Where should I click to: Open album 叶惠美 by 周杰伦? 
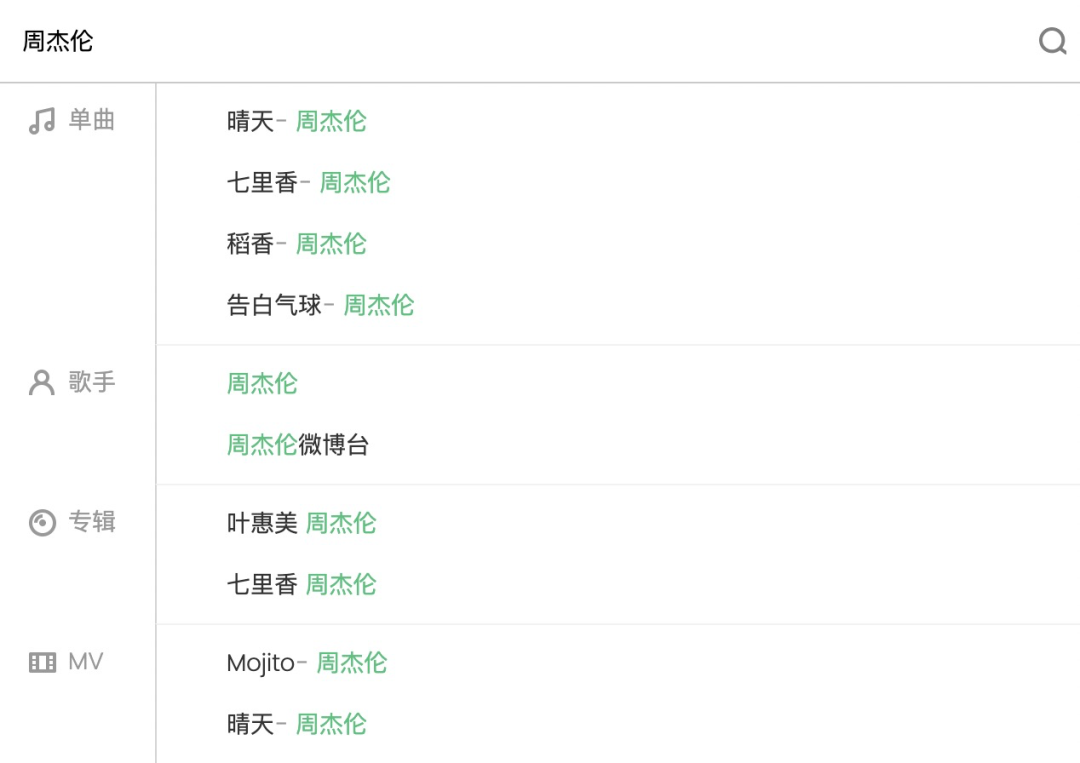[301, 523]
